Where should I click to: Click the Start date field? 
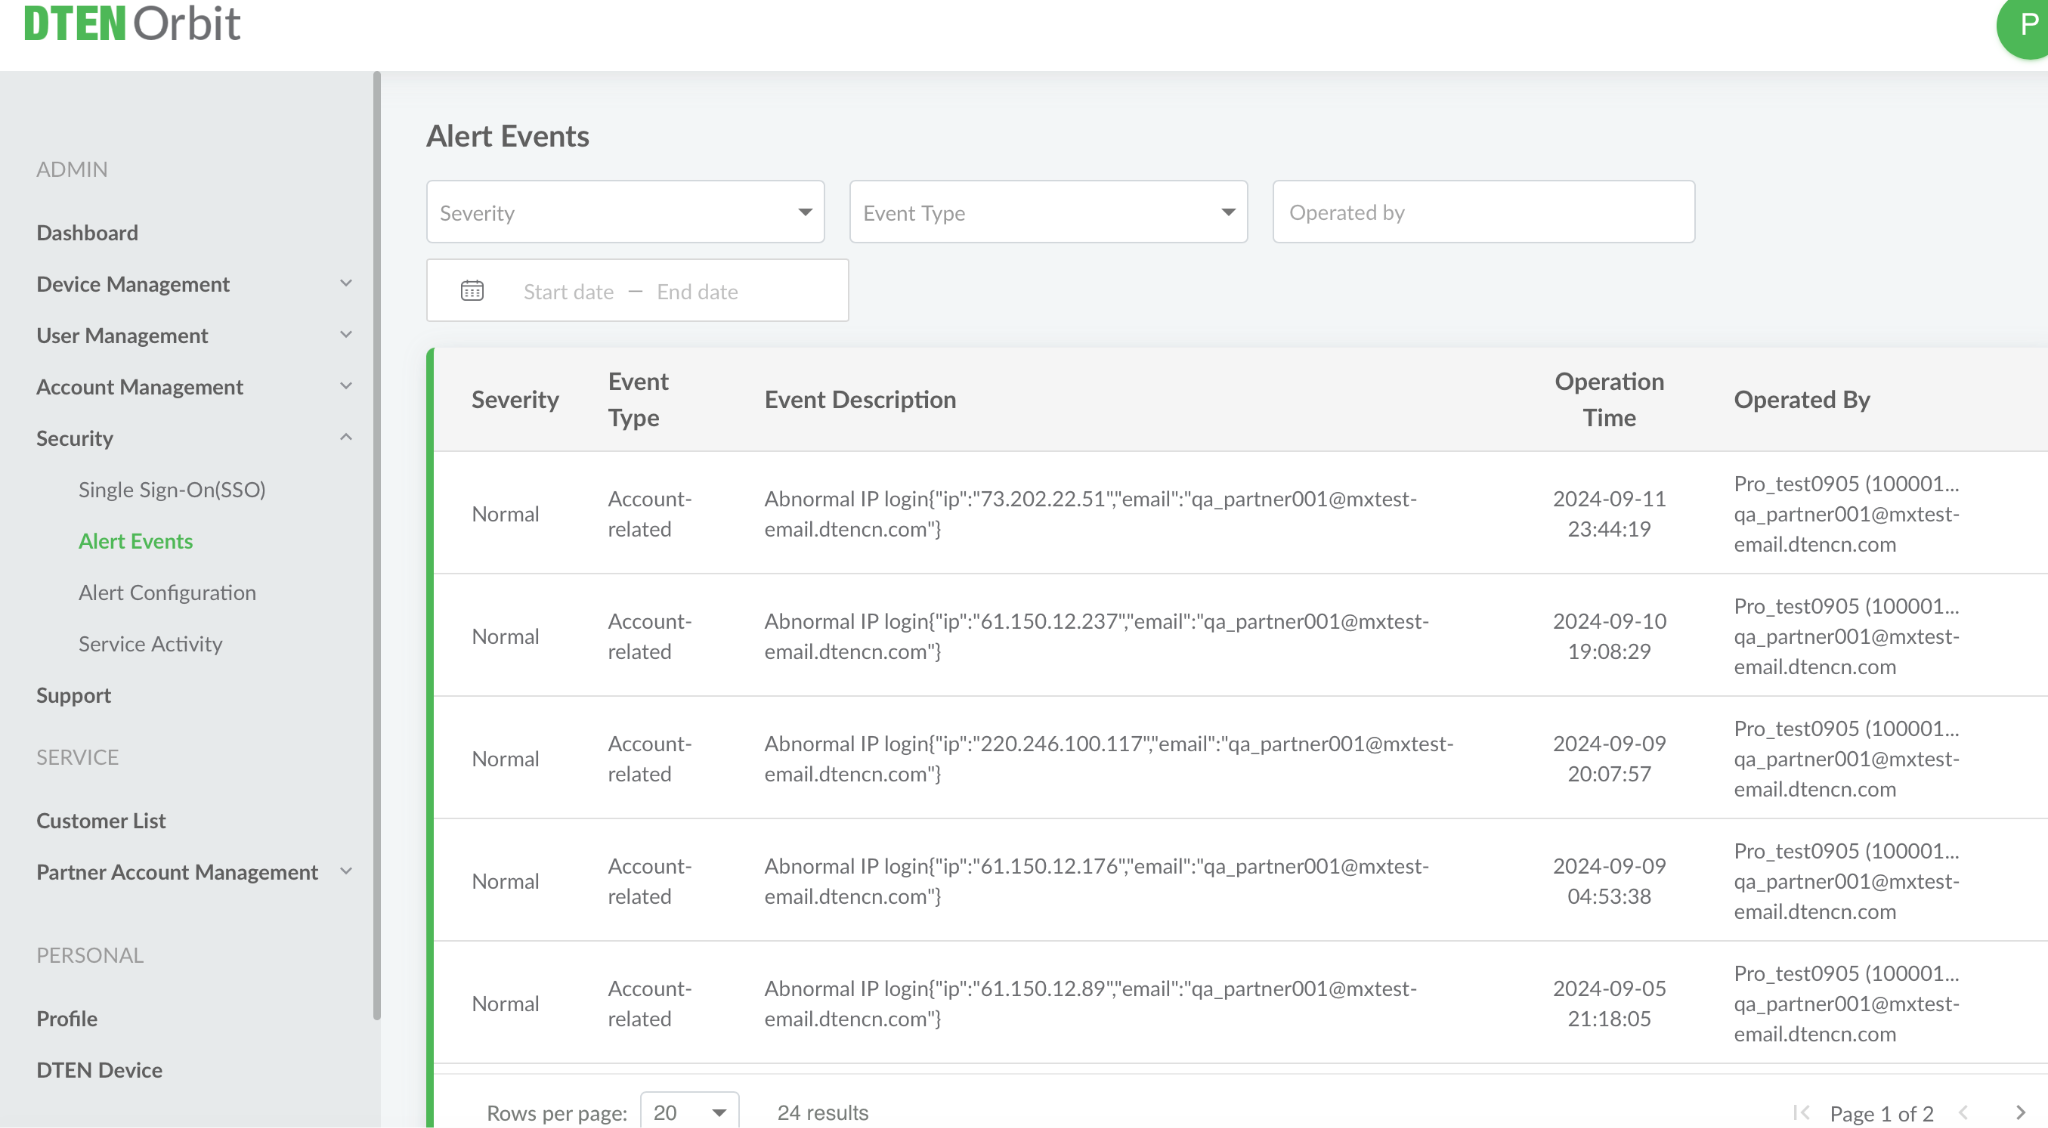tap(568, 292)
